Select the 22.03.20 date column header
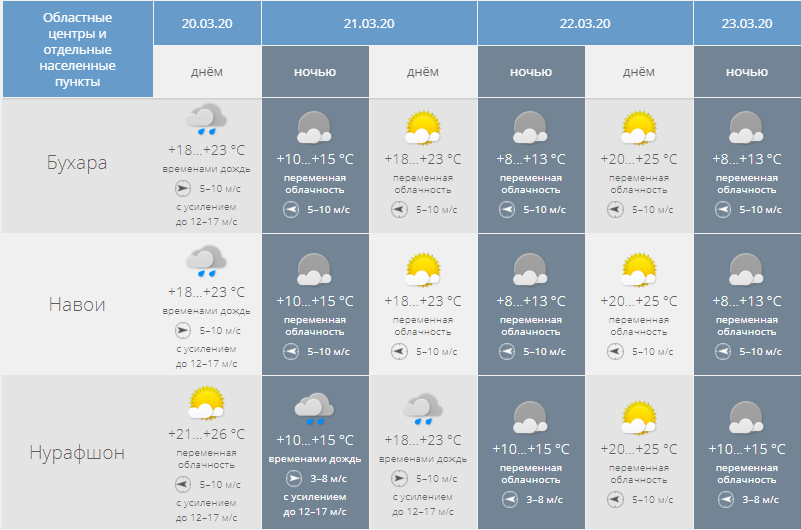 pyautogui.click(x=585, y=24)
